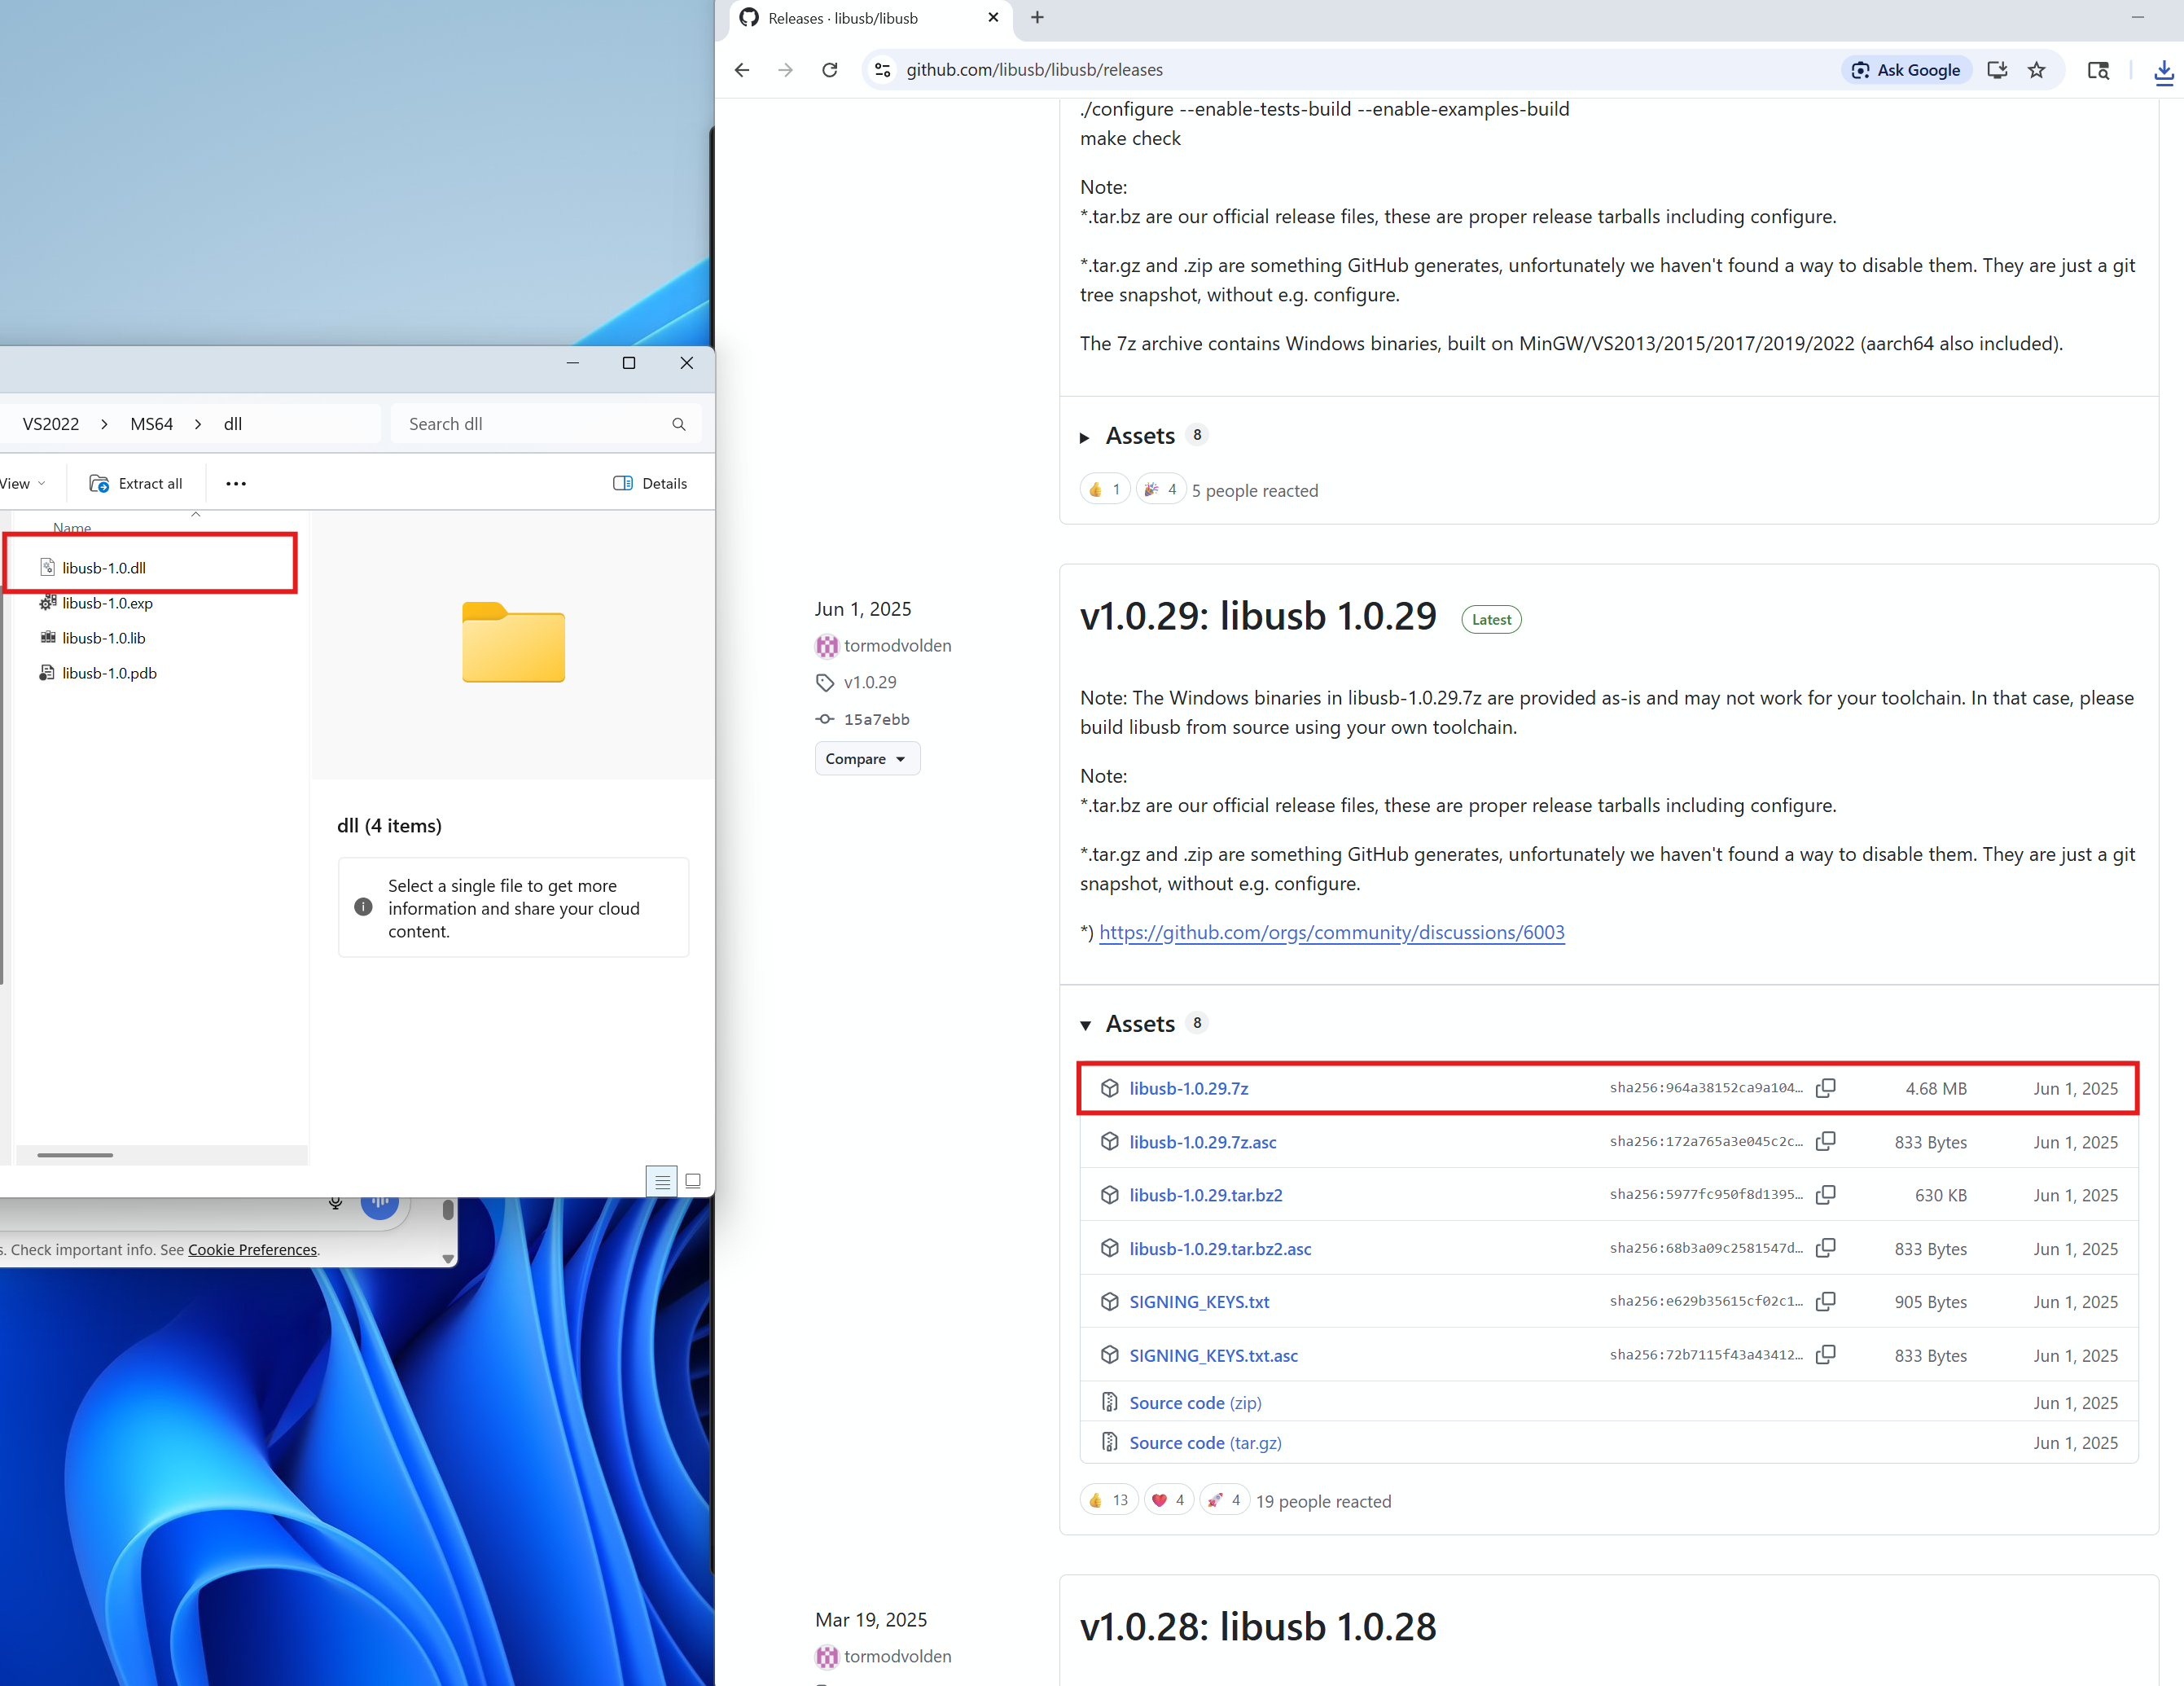Open Chrome downloads icon
Screen dimensions: 2184x1686
point(2163,71)
